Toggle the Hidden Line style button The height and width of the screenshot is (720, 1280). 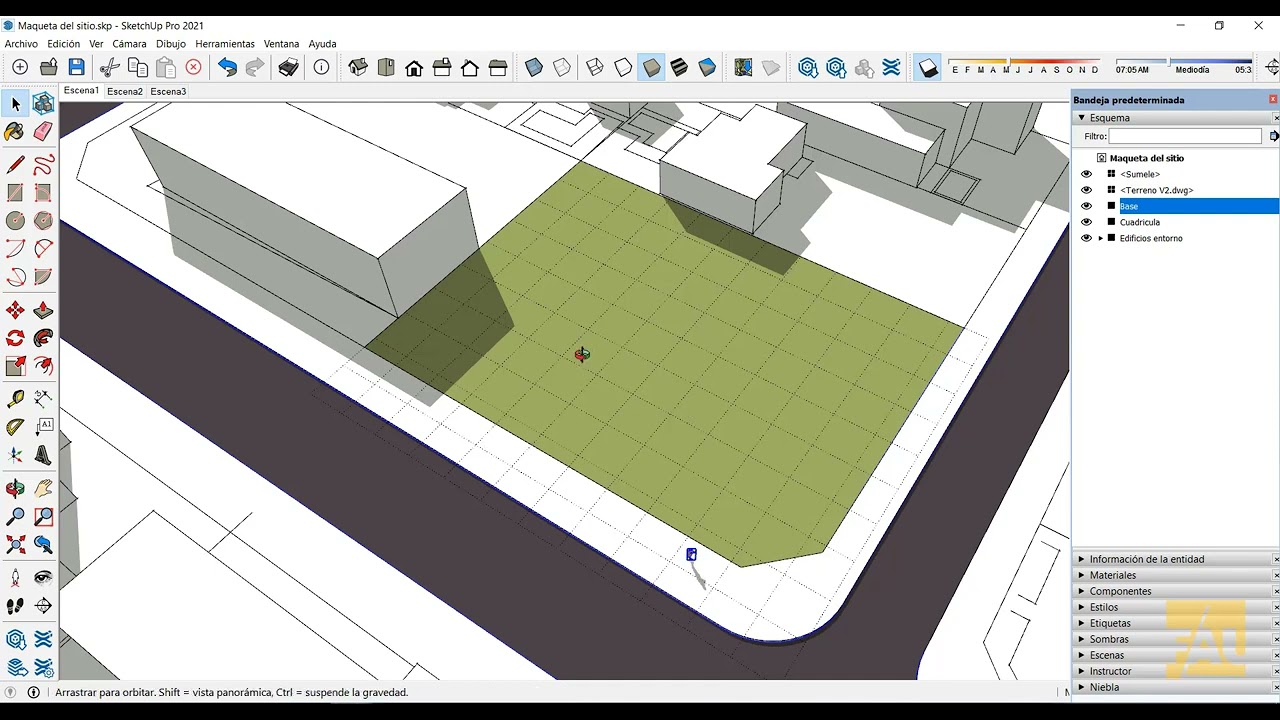pos(623,68)
